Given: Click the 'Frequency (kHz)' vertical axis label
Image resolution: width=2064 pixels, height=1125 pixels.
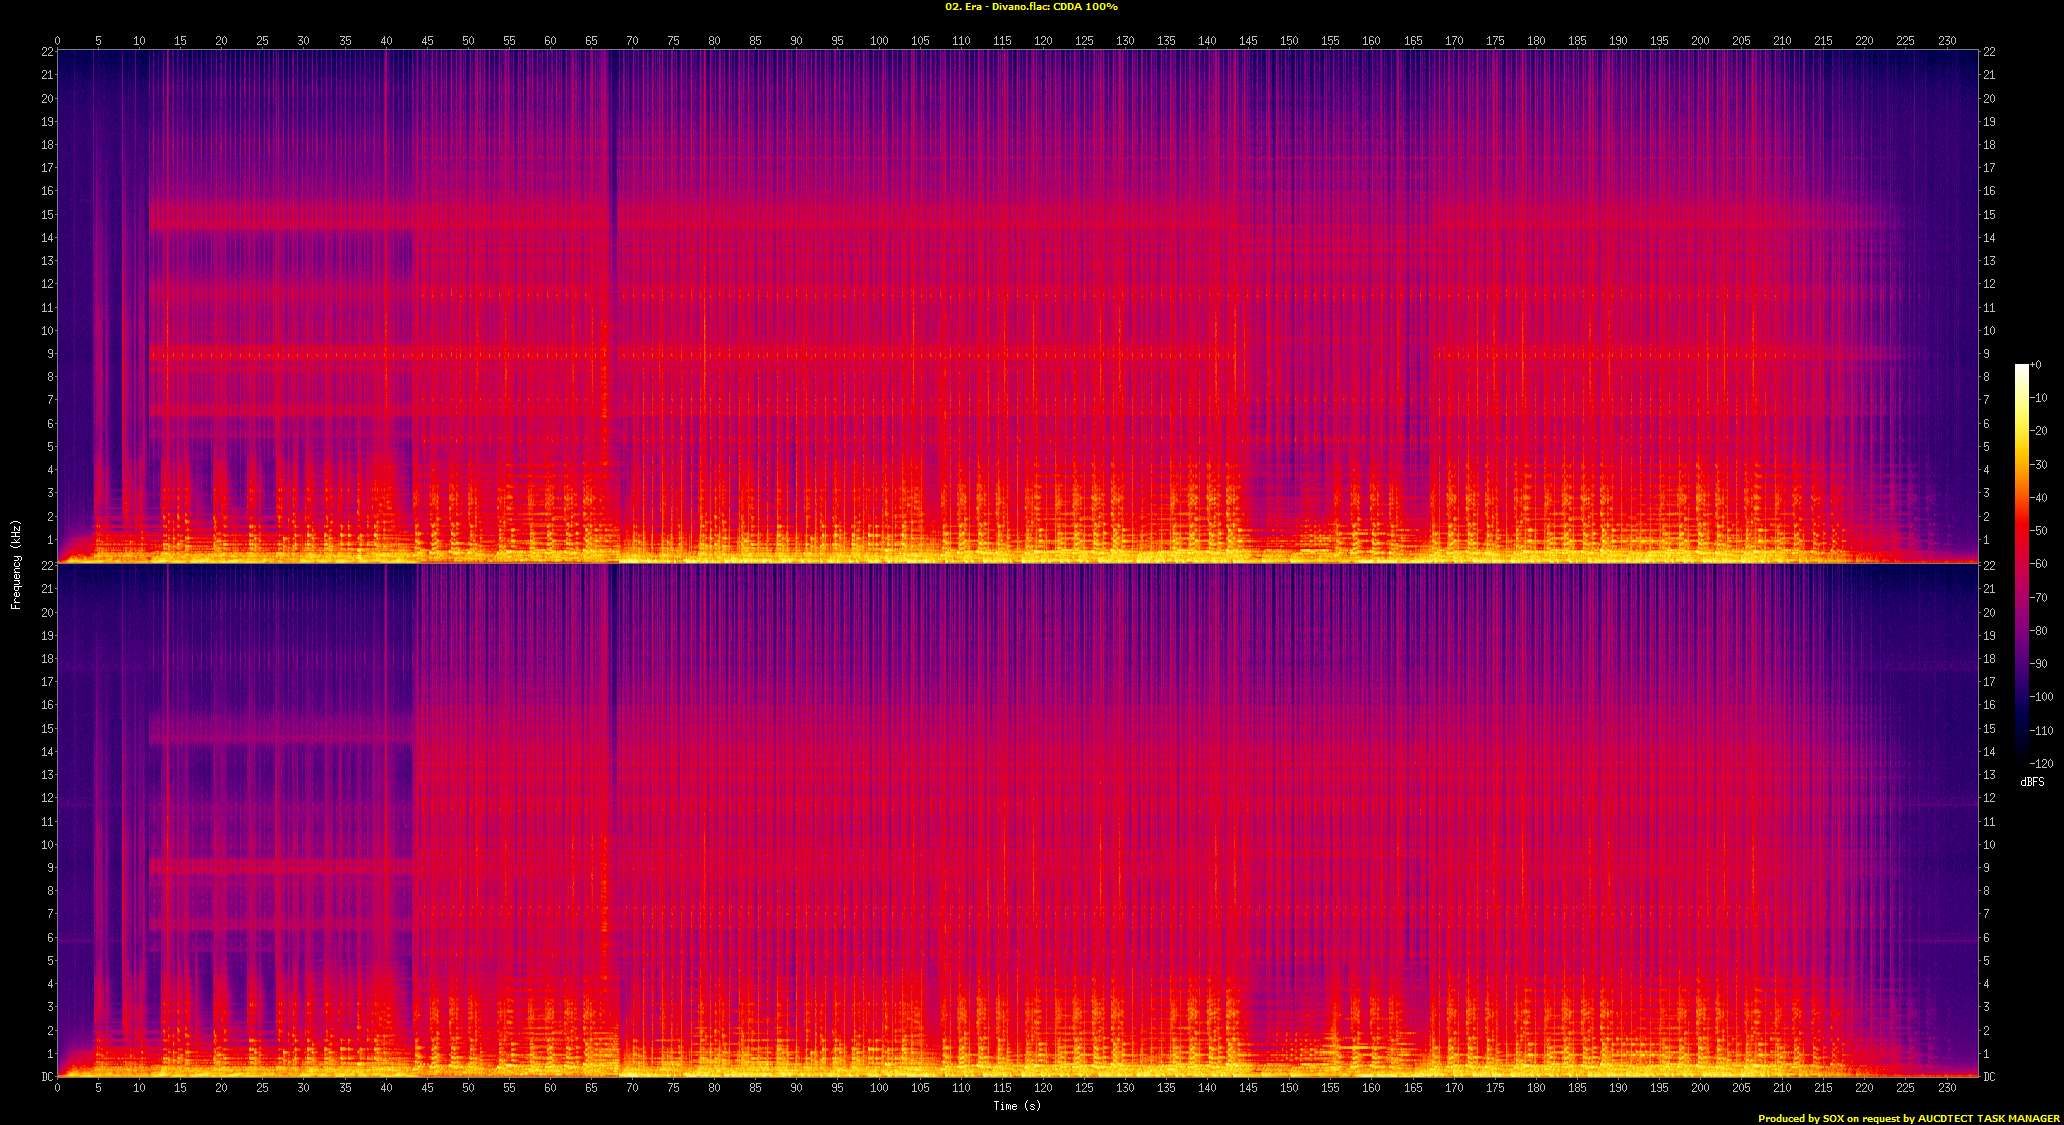Looking at the screenshot, I should 16,564.
